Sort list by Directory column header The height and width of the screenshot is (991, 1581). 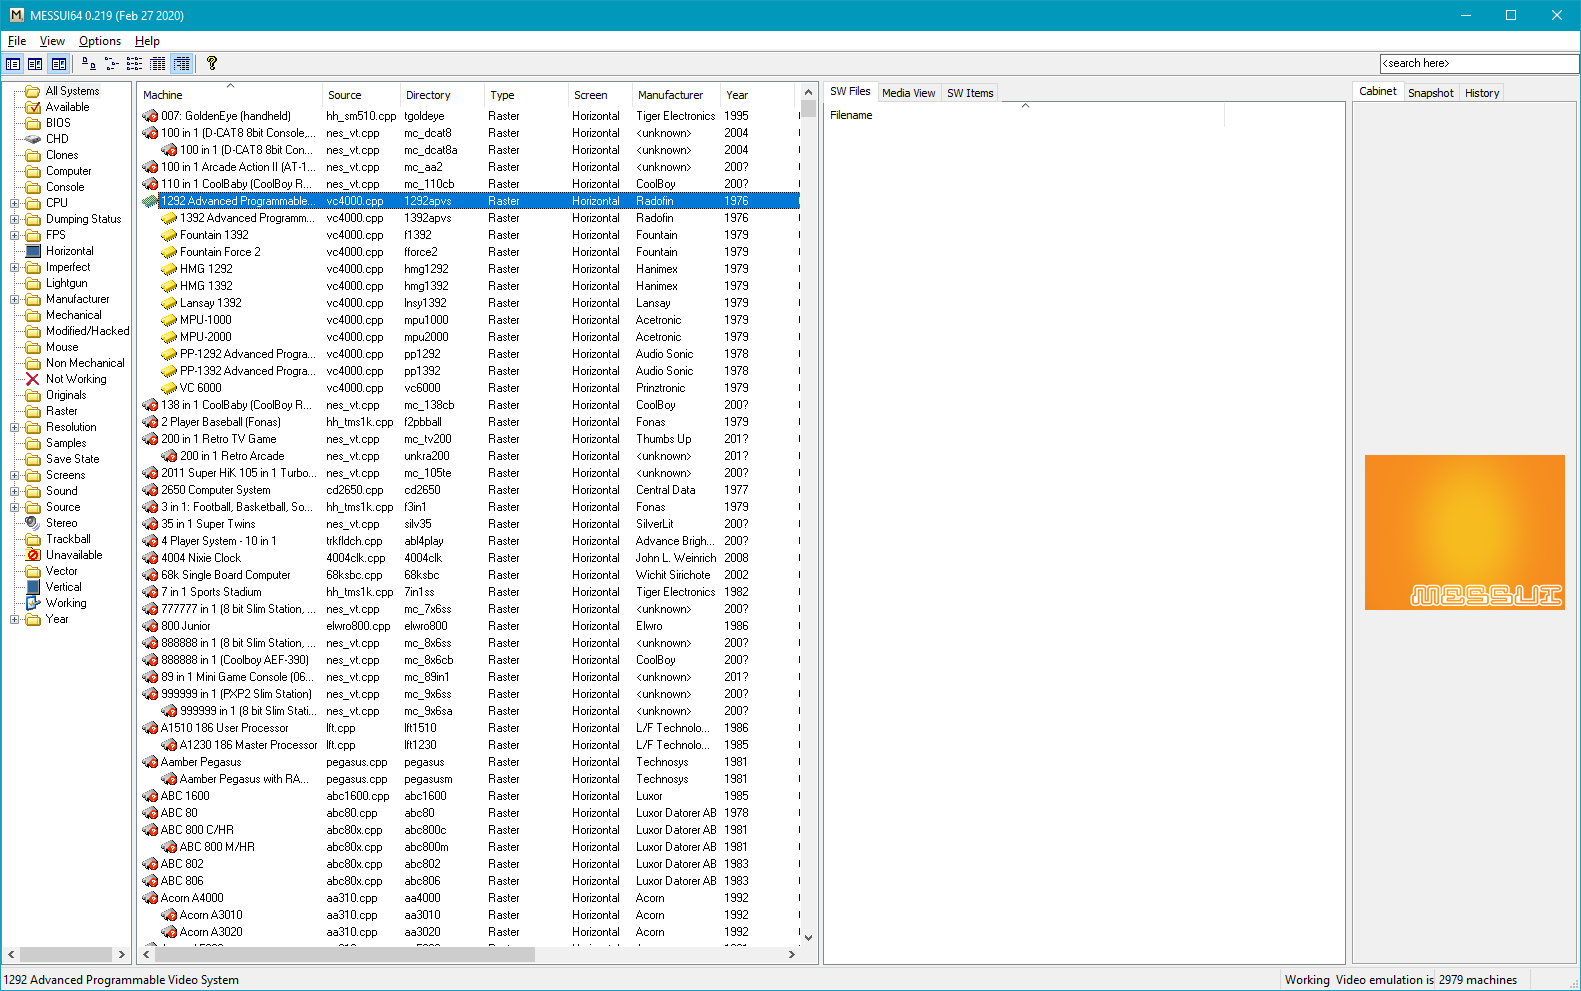[442, 95]
